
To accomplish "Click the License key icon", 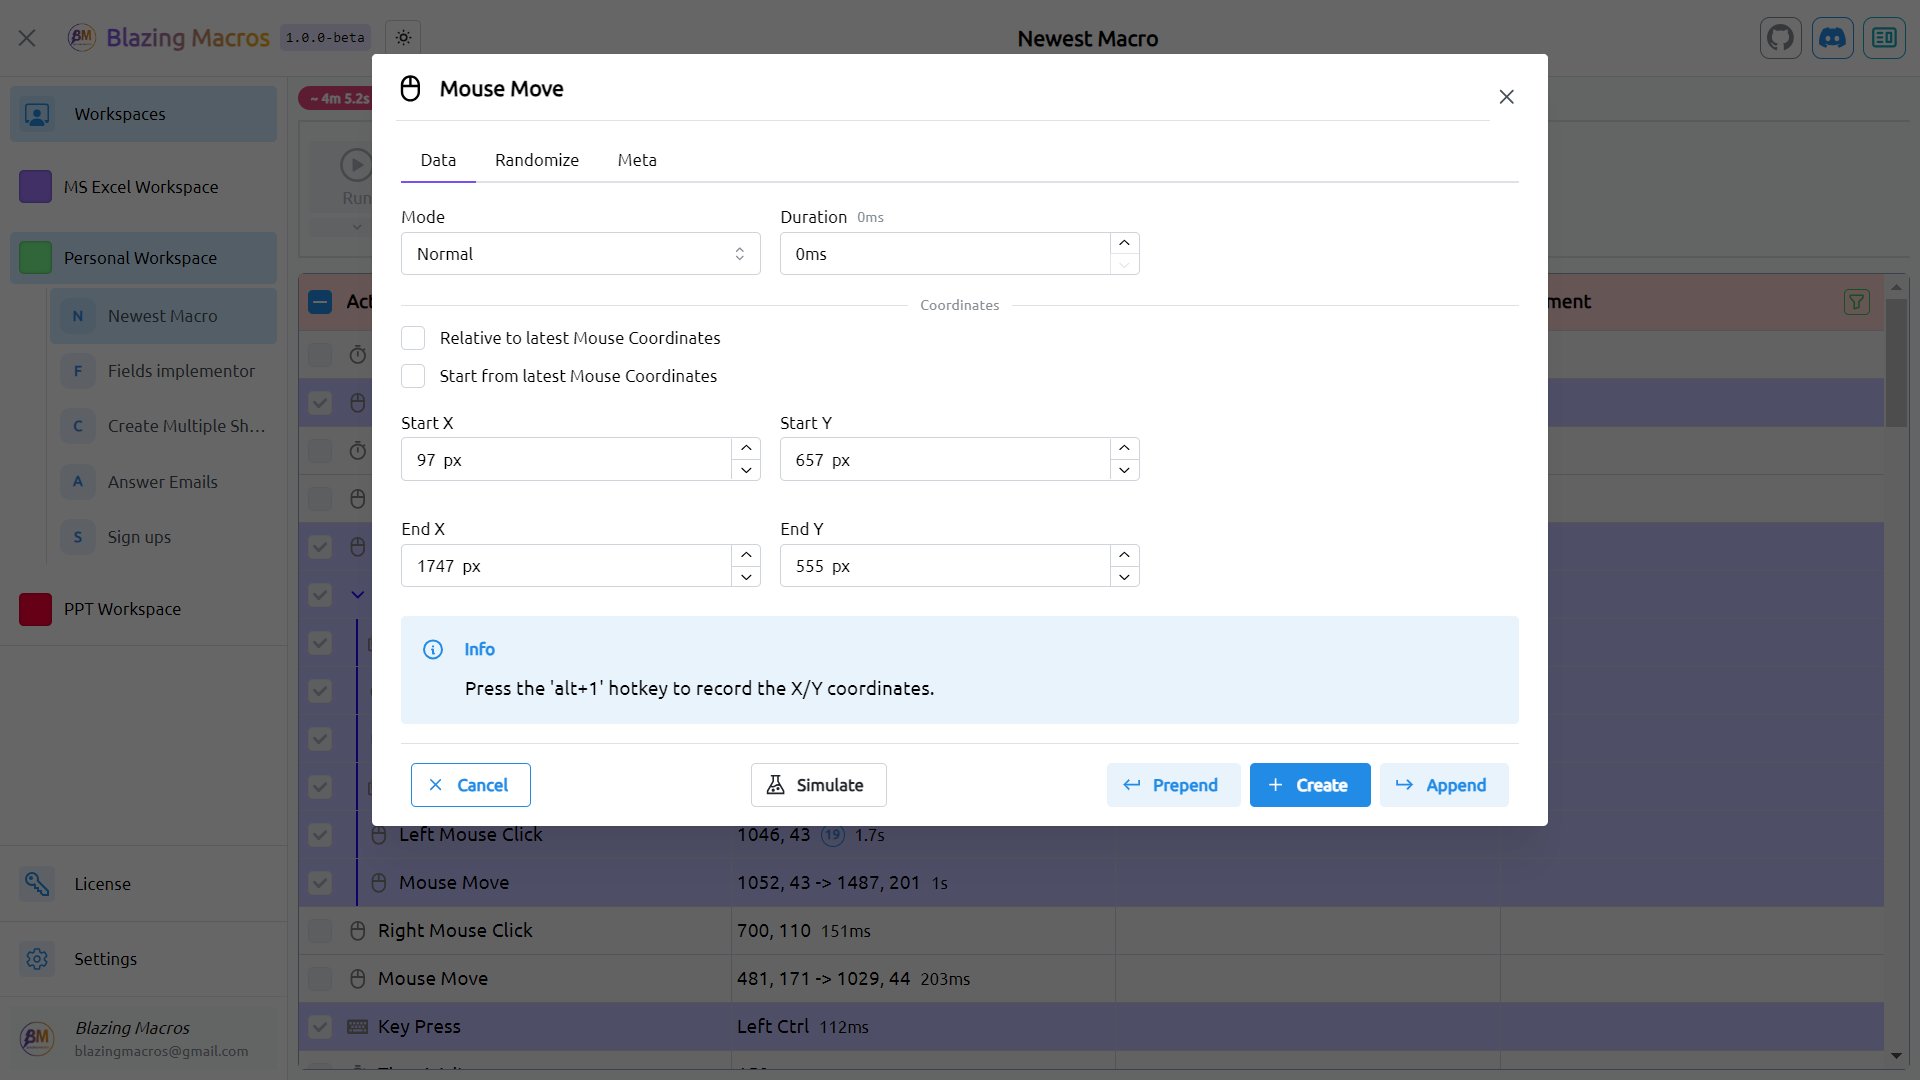I will click(x=37, y=884).
